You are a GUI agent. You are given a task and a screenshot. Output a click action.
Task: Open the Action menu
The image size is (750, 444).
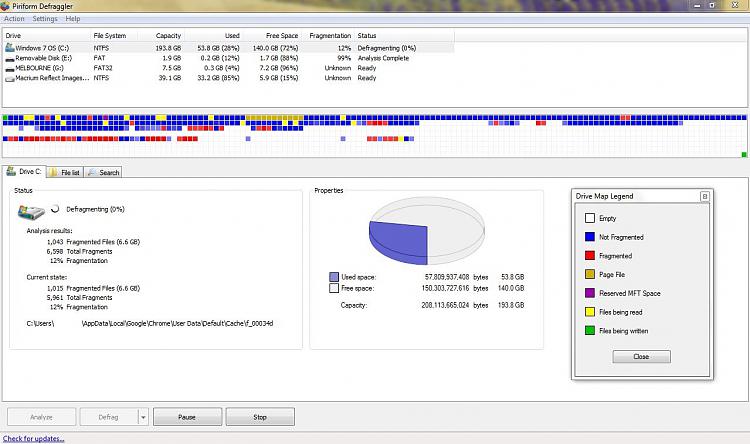tap(14, 19)
